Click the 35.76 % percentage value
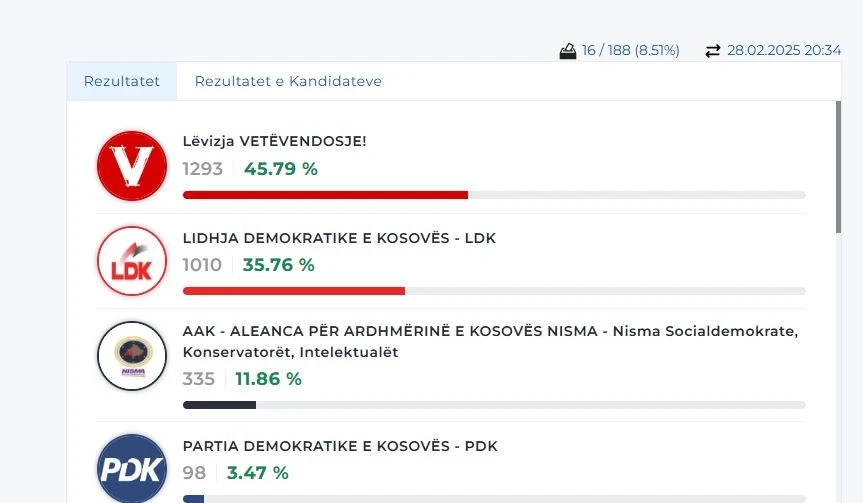The height and width of the screenshot is (503, 863). 278,265
